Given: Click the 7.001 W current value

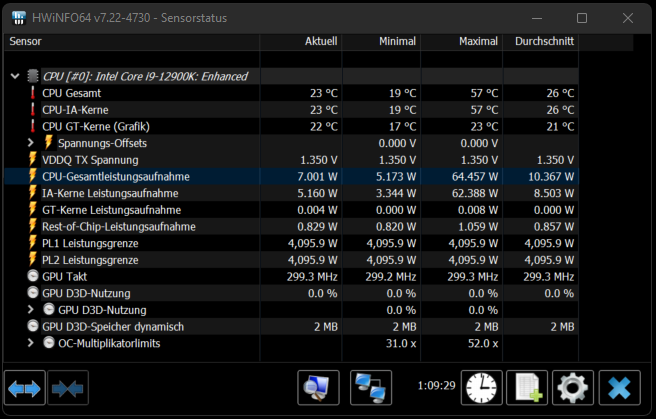Looking at the screenshot, I should tap(317, 176).
